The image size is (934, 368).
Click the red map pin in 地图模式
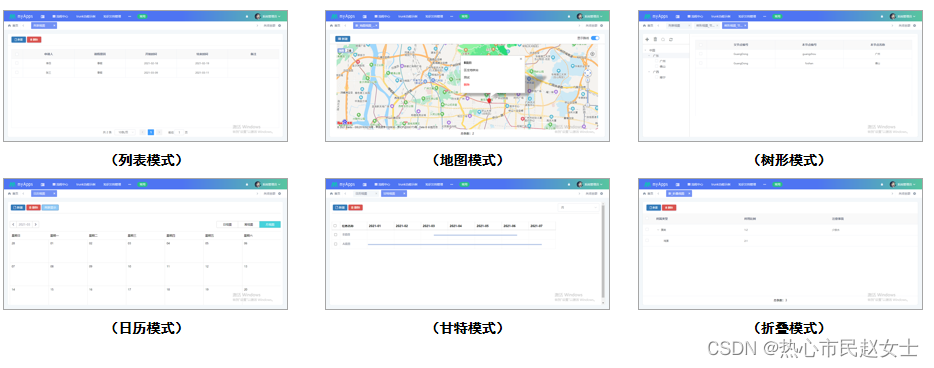coord(489,101)
